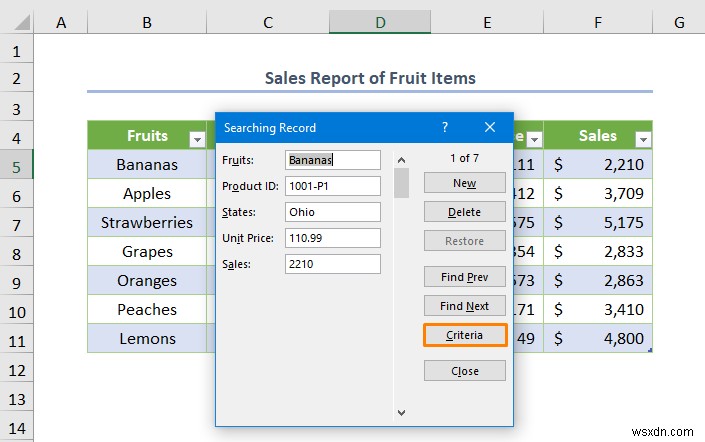The height and width of the screenshot is (442, 705).
Task: Click the Find Next button
Action: click(x=465, y=306)
